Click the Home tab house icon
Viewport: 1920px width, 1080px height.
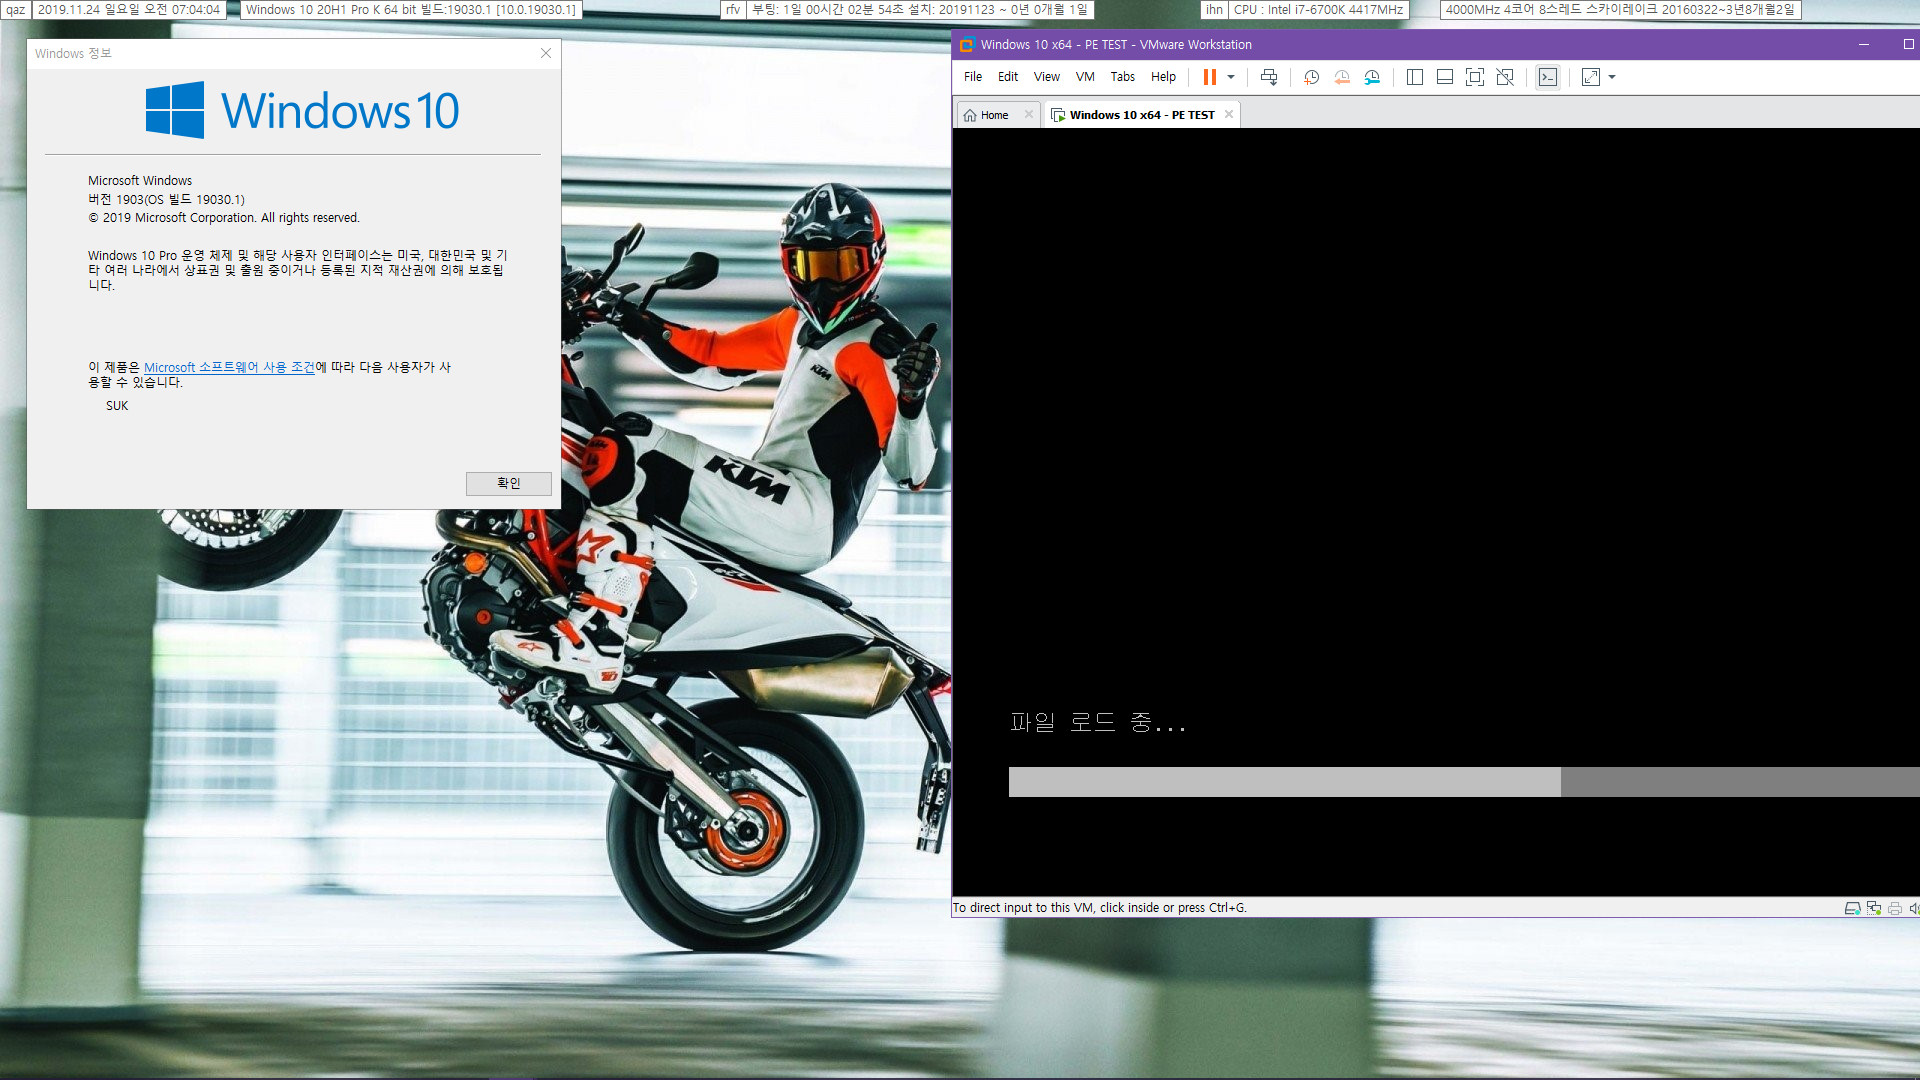pyautogui.click(x=970, y=115)
